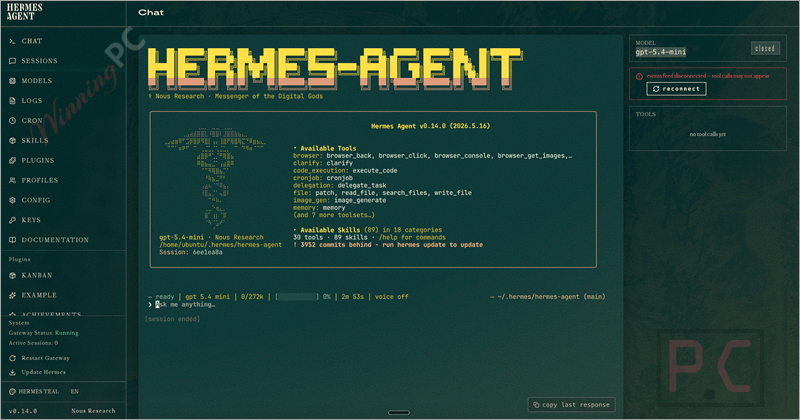Screen dimensions: 800x420
Task: Click the Cron clock icon
Action: [x=12, y=120]
